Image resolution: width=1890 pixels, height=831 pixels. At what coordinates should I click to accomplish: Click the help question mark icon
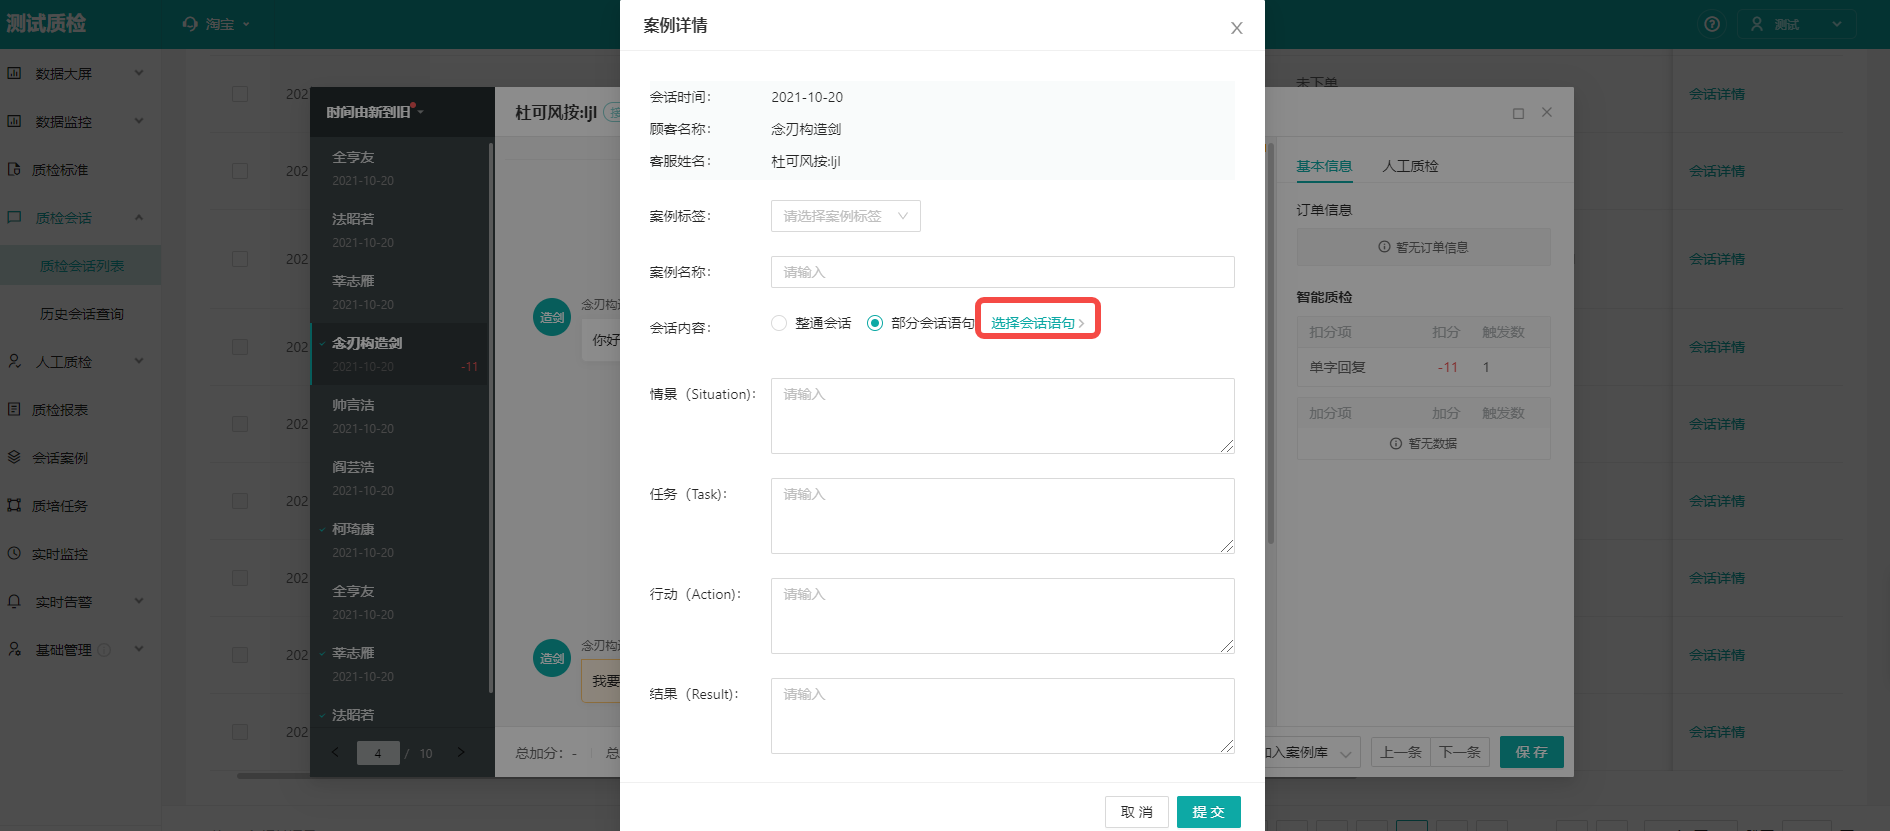1712,24
